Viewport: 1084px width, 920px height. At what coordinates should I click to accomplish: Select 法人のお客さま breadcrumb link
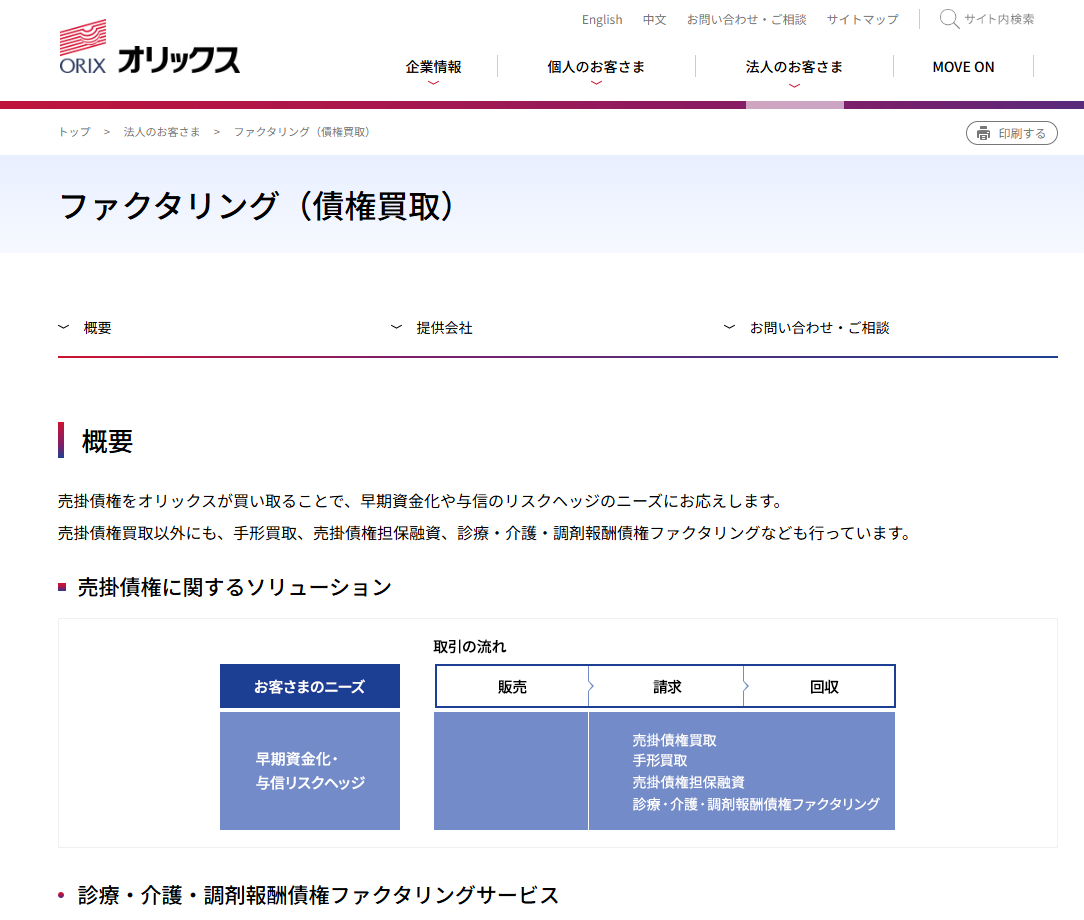click(x=162, y=132)
